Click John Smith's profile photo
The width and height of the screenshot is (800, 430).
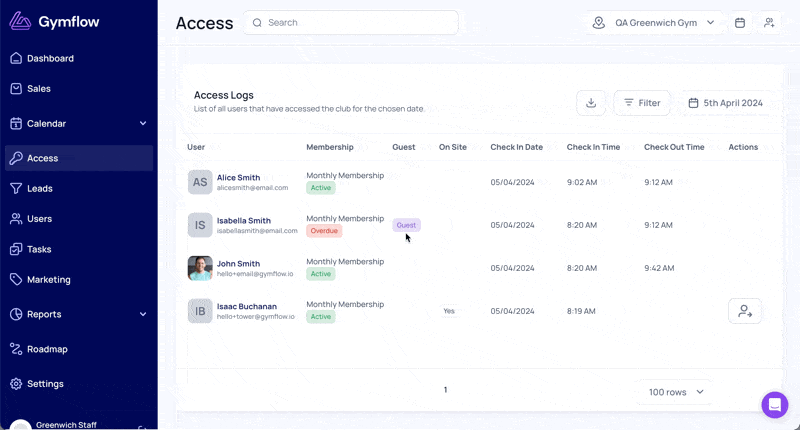pos(200,268)
